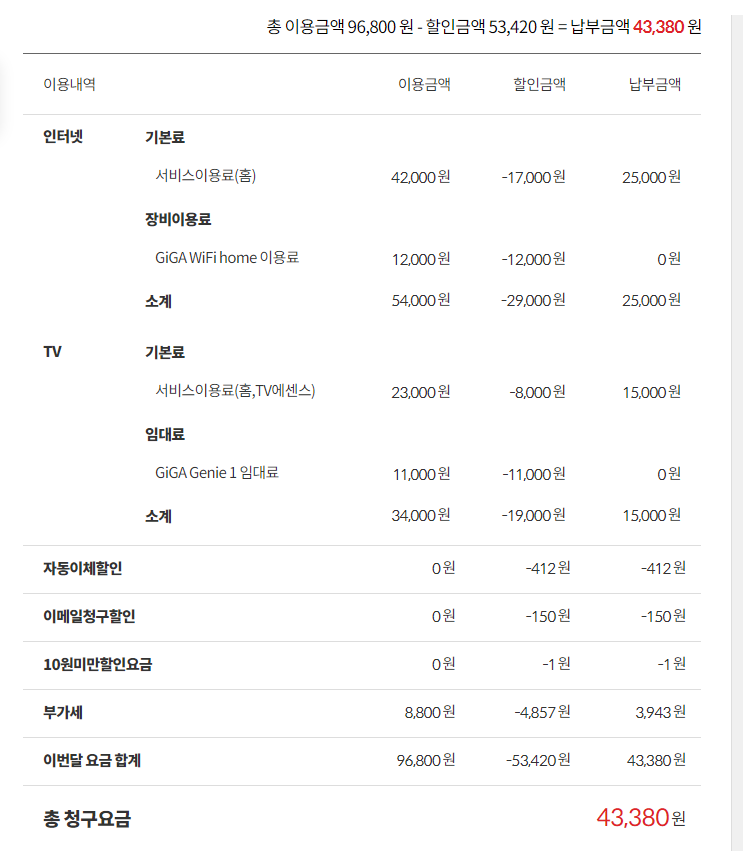This screenshot has height=851, width=743.
Task: Click the 장비이용료 subheading
Action: [x=178, y=219]
